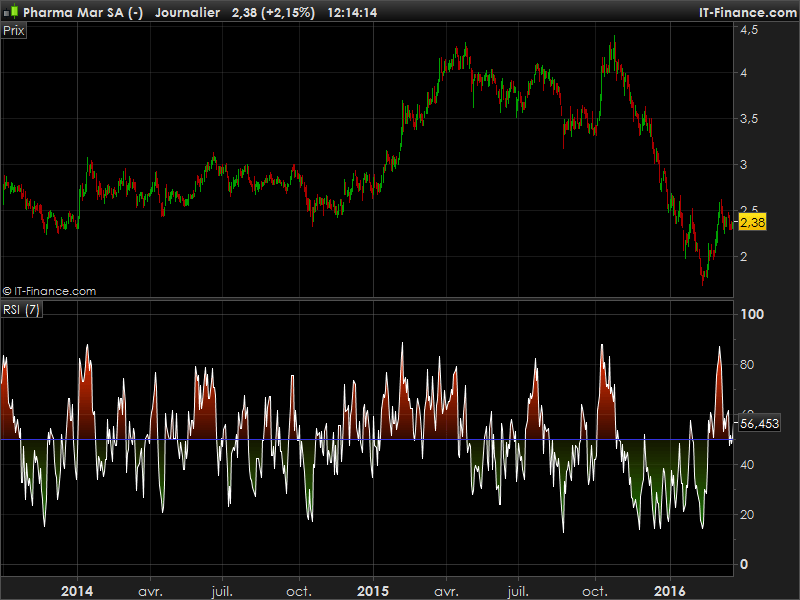Click the 80 label on RSI axis
800x600 pixels.
747,364
